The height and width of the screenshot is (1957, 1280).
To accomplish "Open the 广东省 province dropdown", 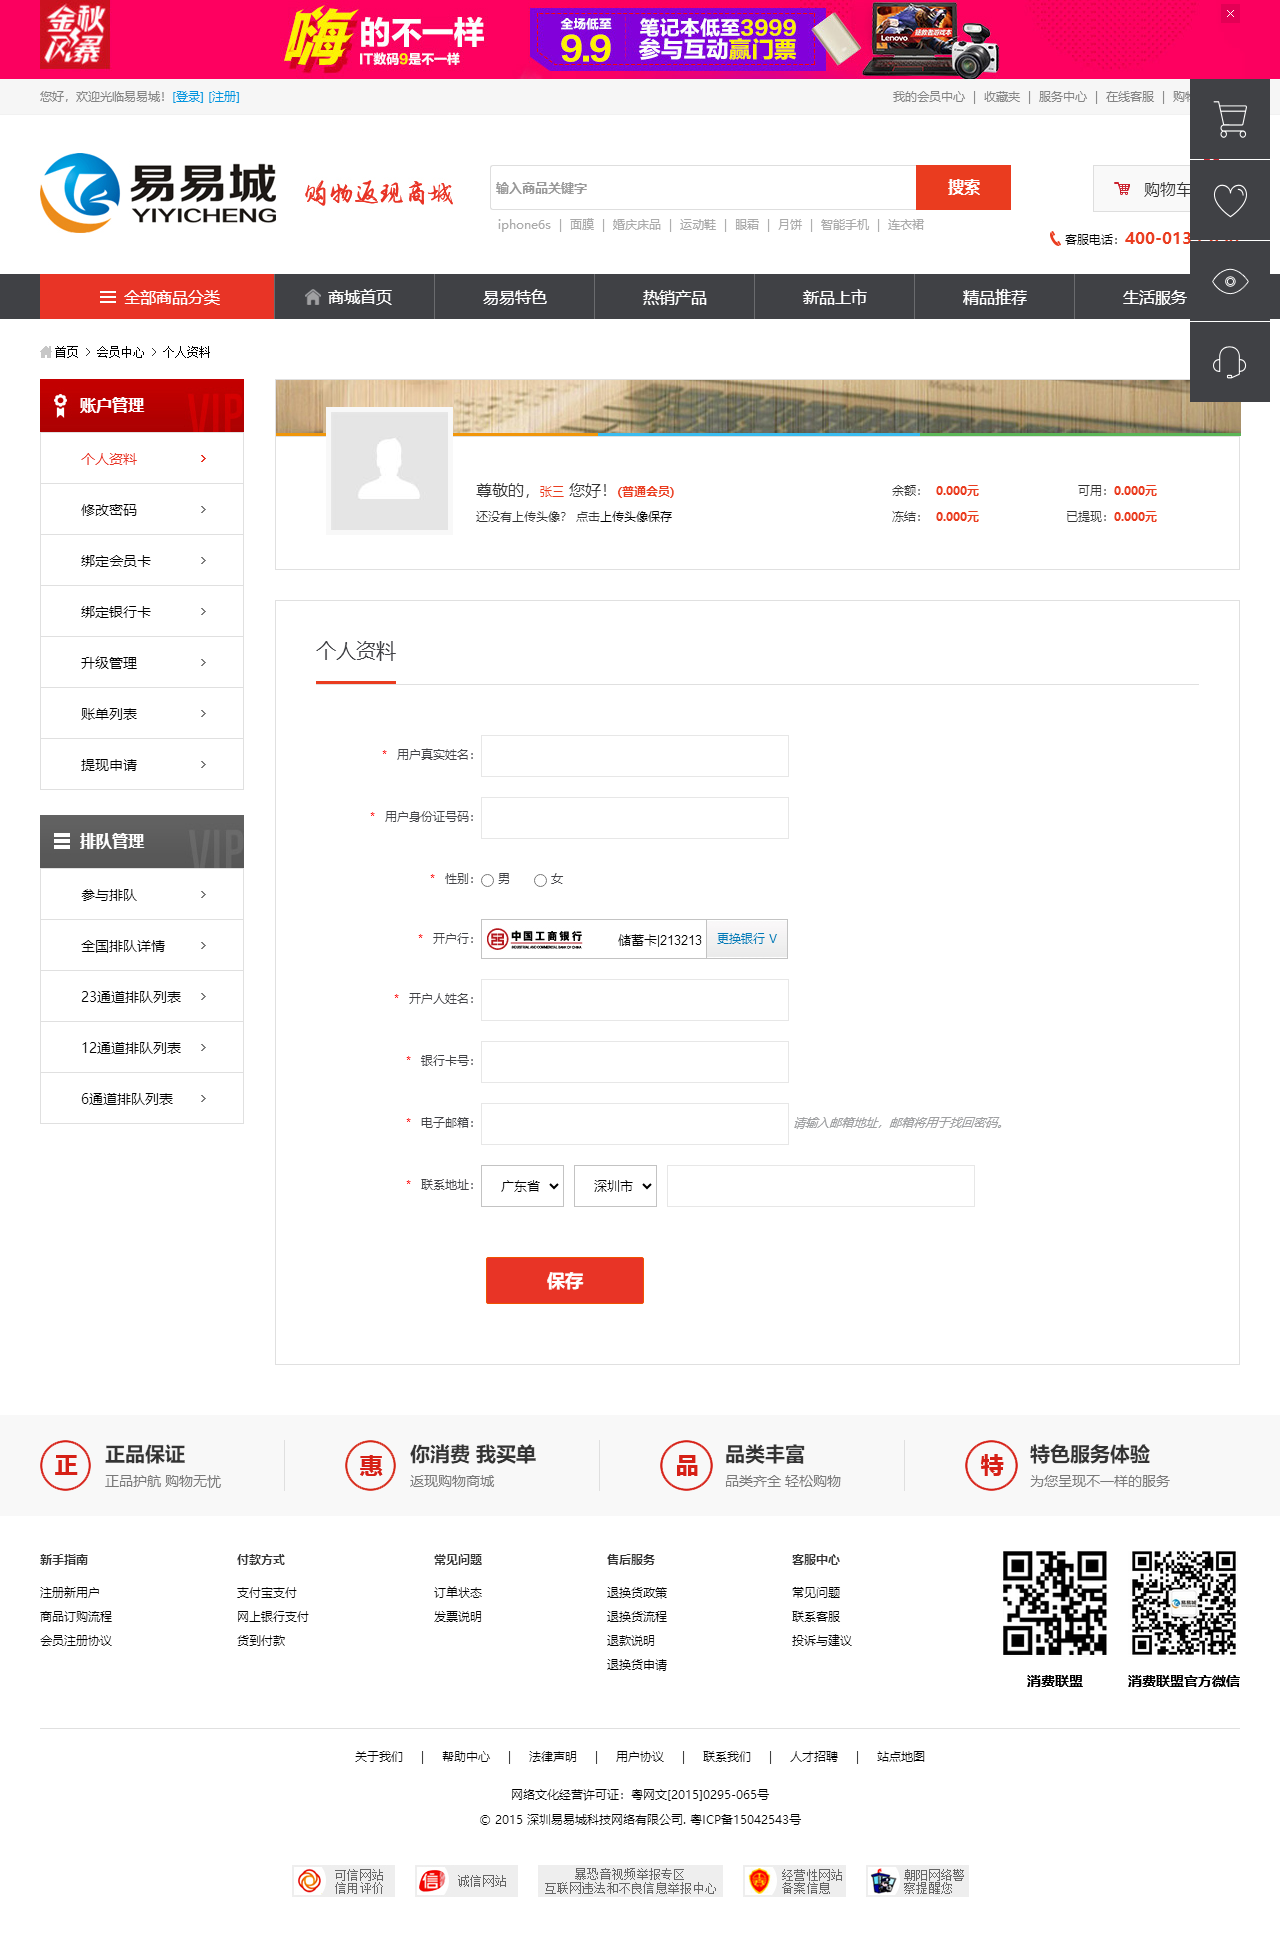I will pos(522,1186).
